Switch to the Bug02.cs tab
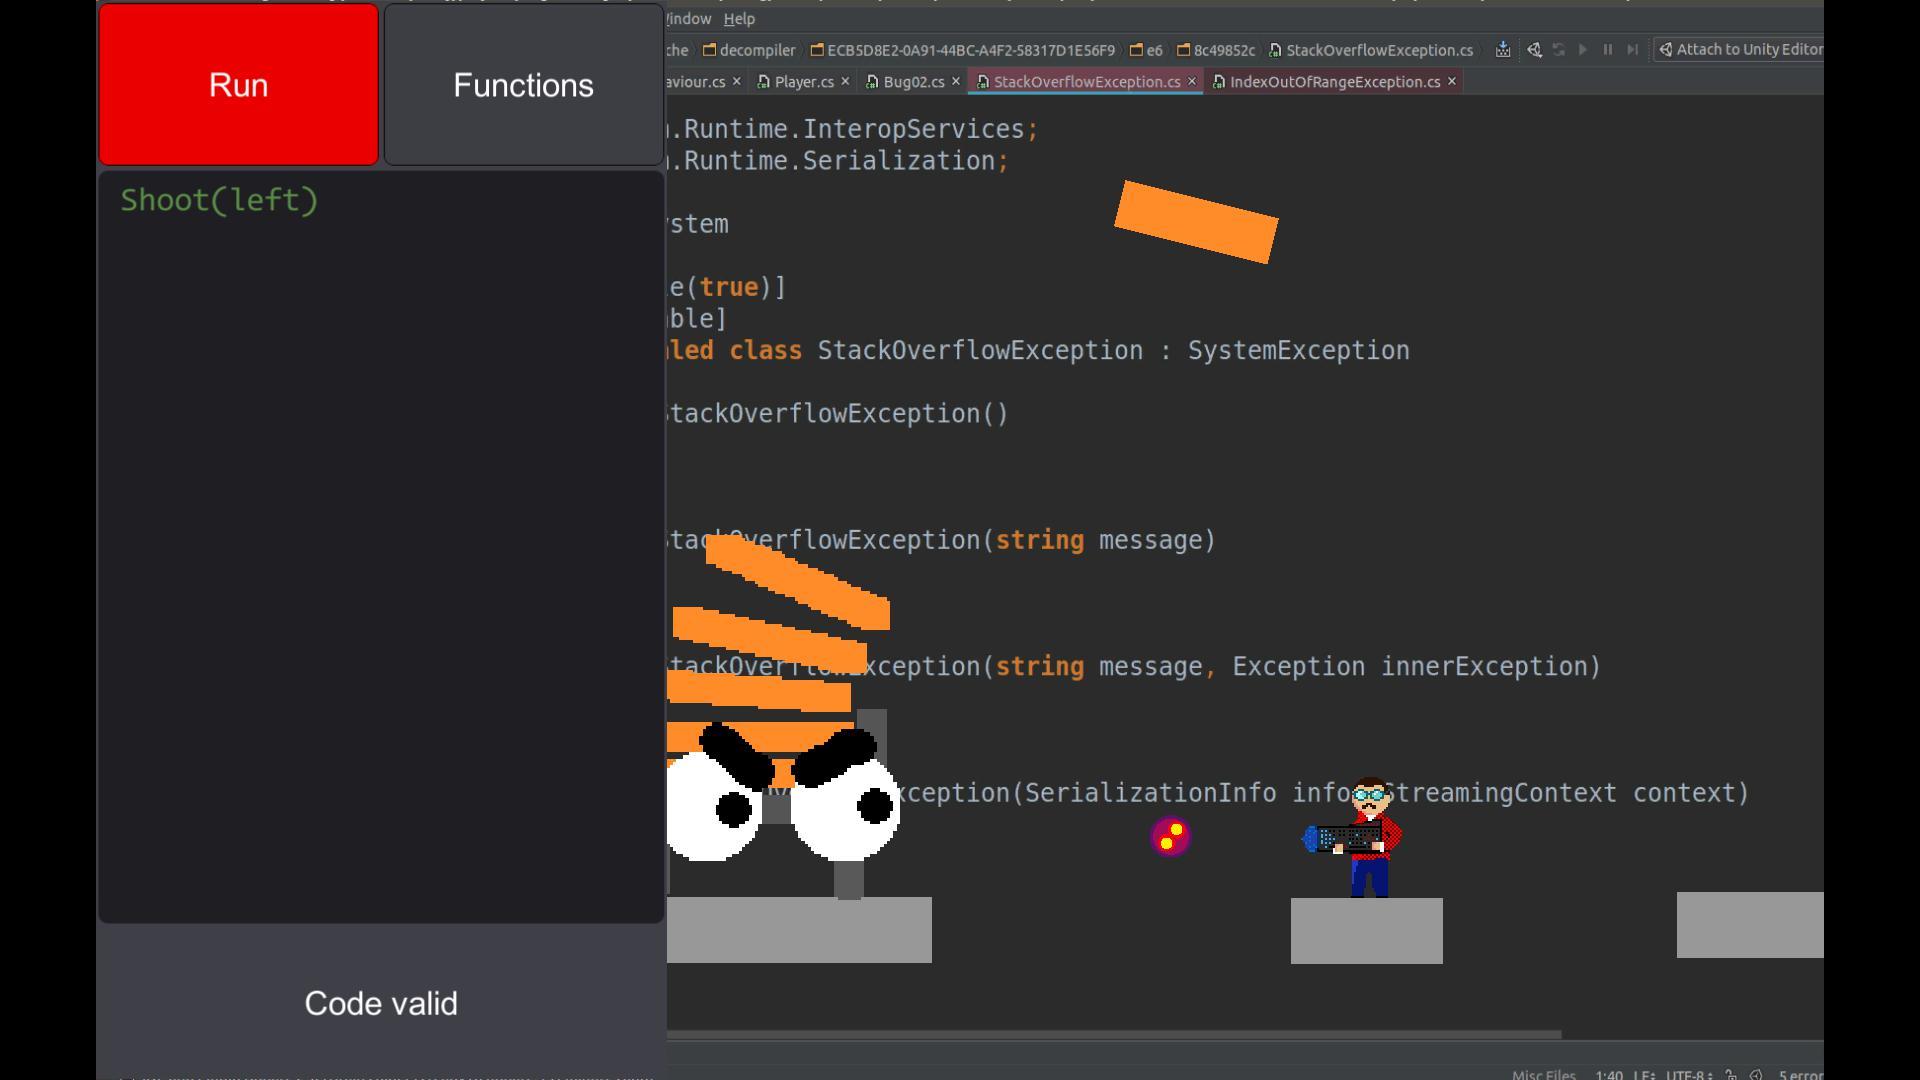The width and height of the screenshot is (1920, 1080). point(913,82)
